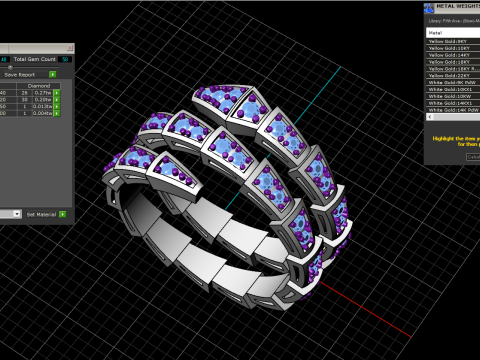Click green arrow on the 0.004tw diamond row
Image resolution: width=480 pixels, height=360 pixels.
point(57,113)
